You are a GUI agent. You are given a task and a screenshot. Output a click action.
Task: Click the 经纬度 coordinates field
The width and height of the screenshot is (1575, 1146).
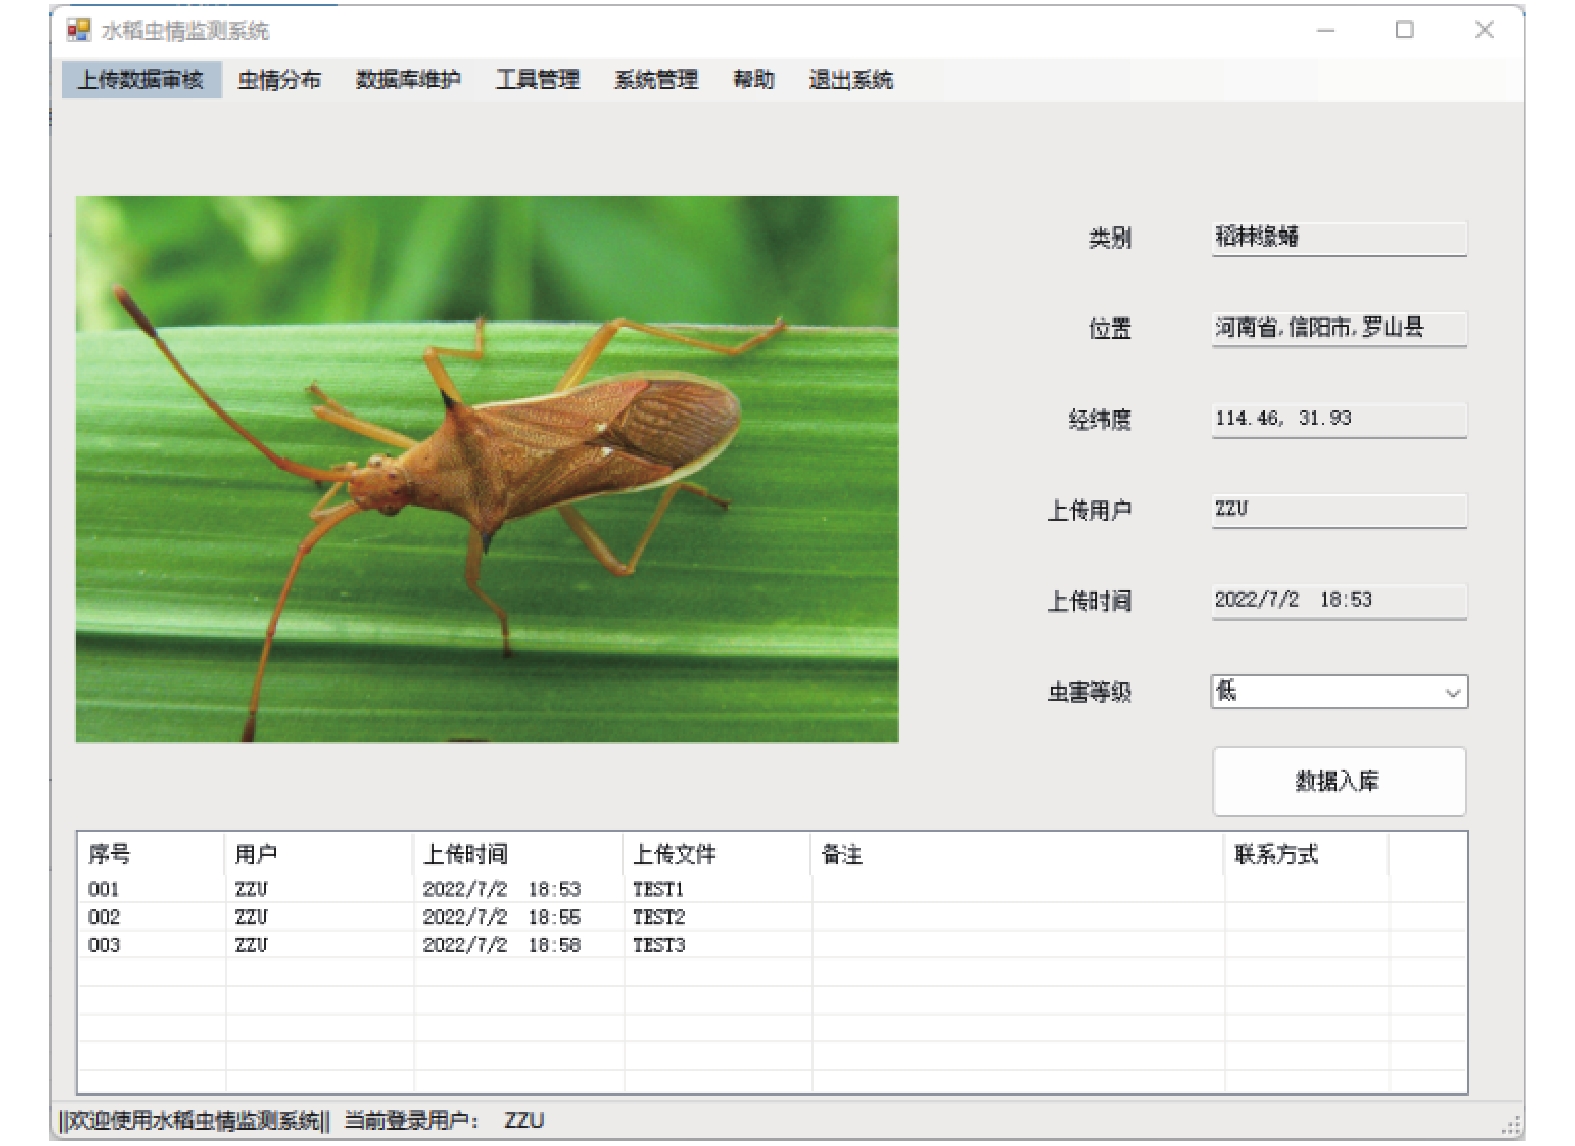1338,419
